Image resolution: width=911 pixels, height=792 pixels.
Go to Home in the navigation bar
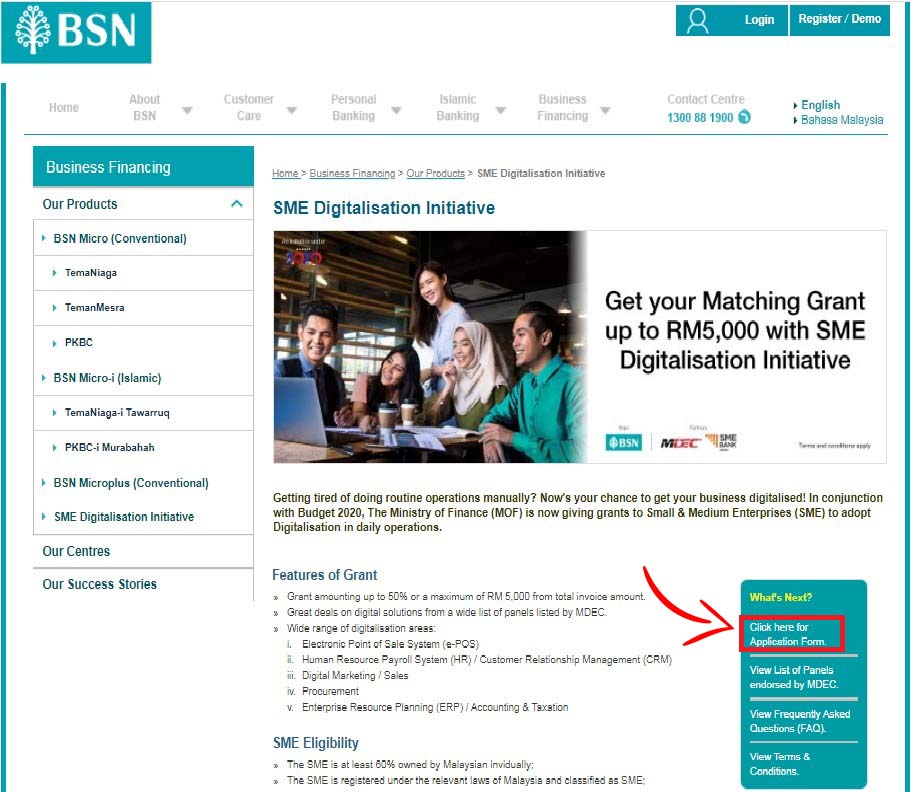click(64, 107)
